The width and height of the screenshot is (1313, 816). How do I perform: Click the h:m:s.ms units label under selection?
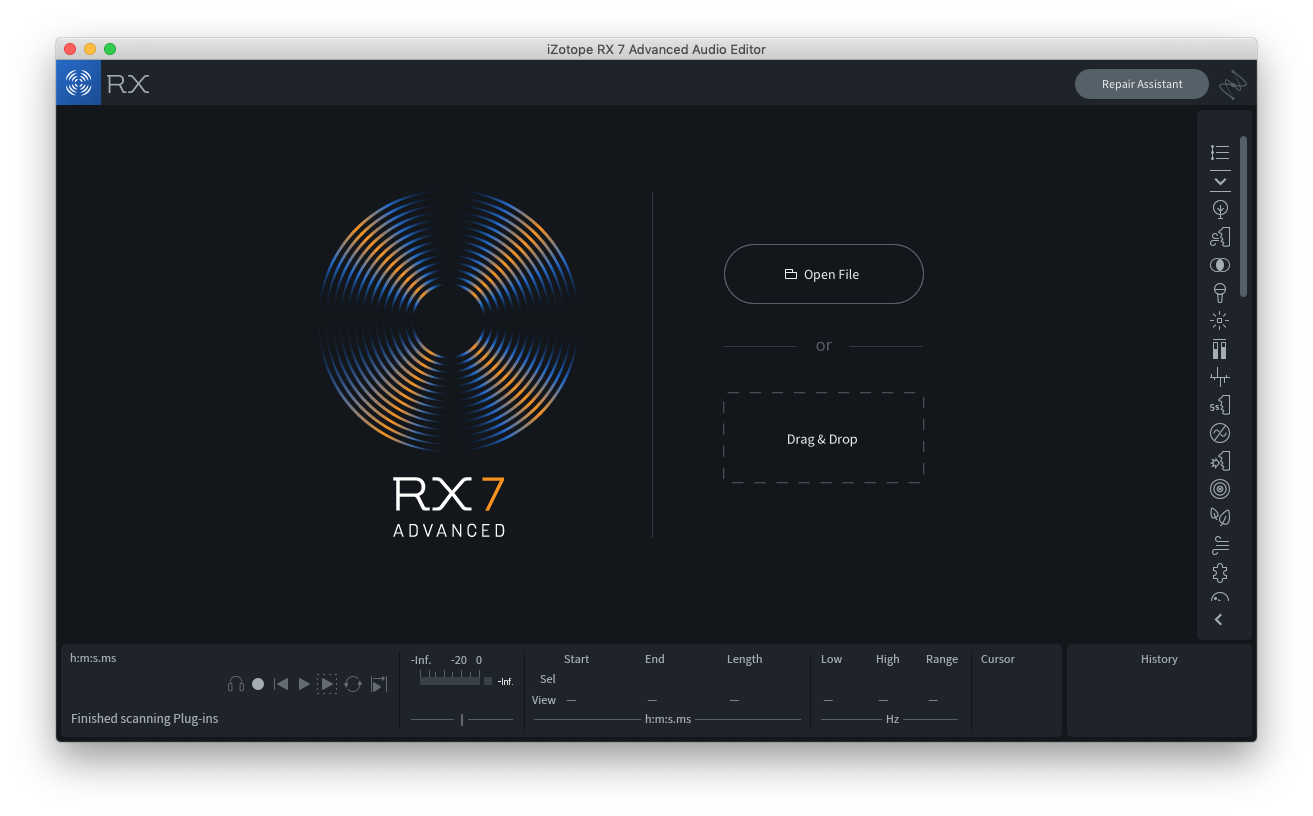pyautogui.click(x=668, y=719)
